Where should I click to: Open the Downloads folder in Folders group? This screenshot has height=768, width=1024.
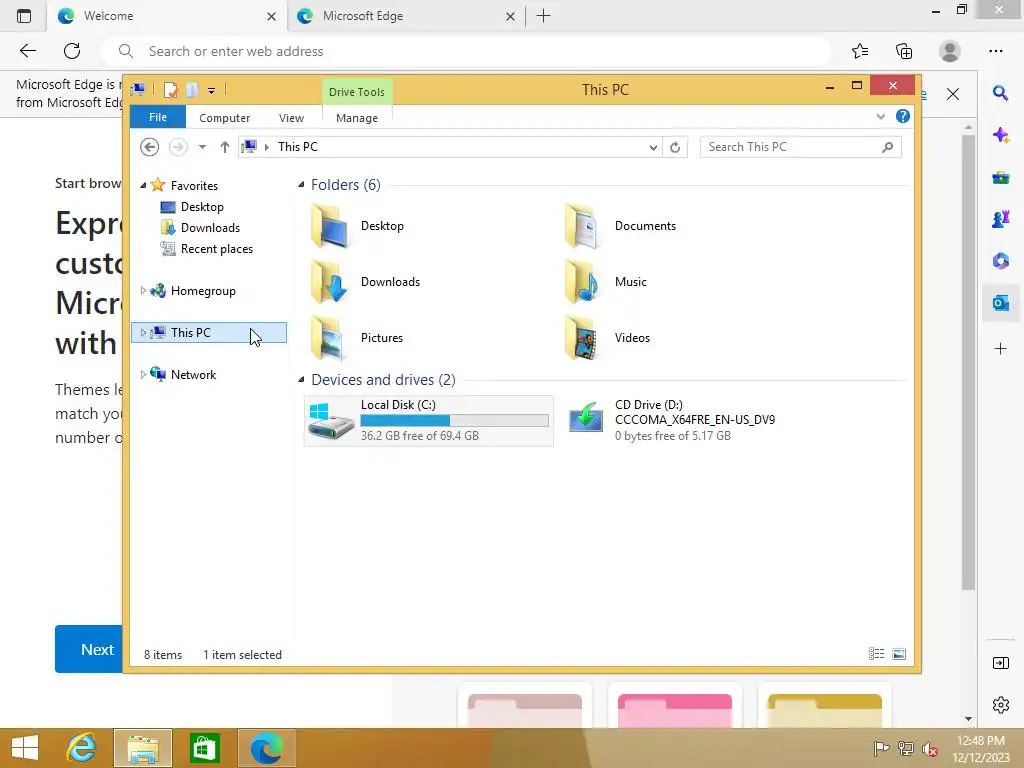(364, 282)
